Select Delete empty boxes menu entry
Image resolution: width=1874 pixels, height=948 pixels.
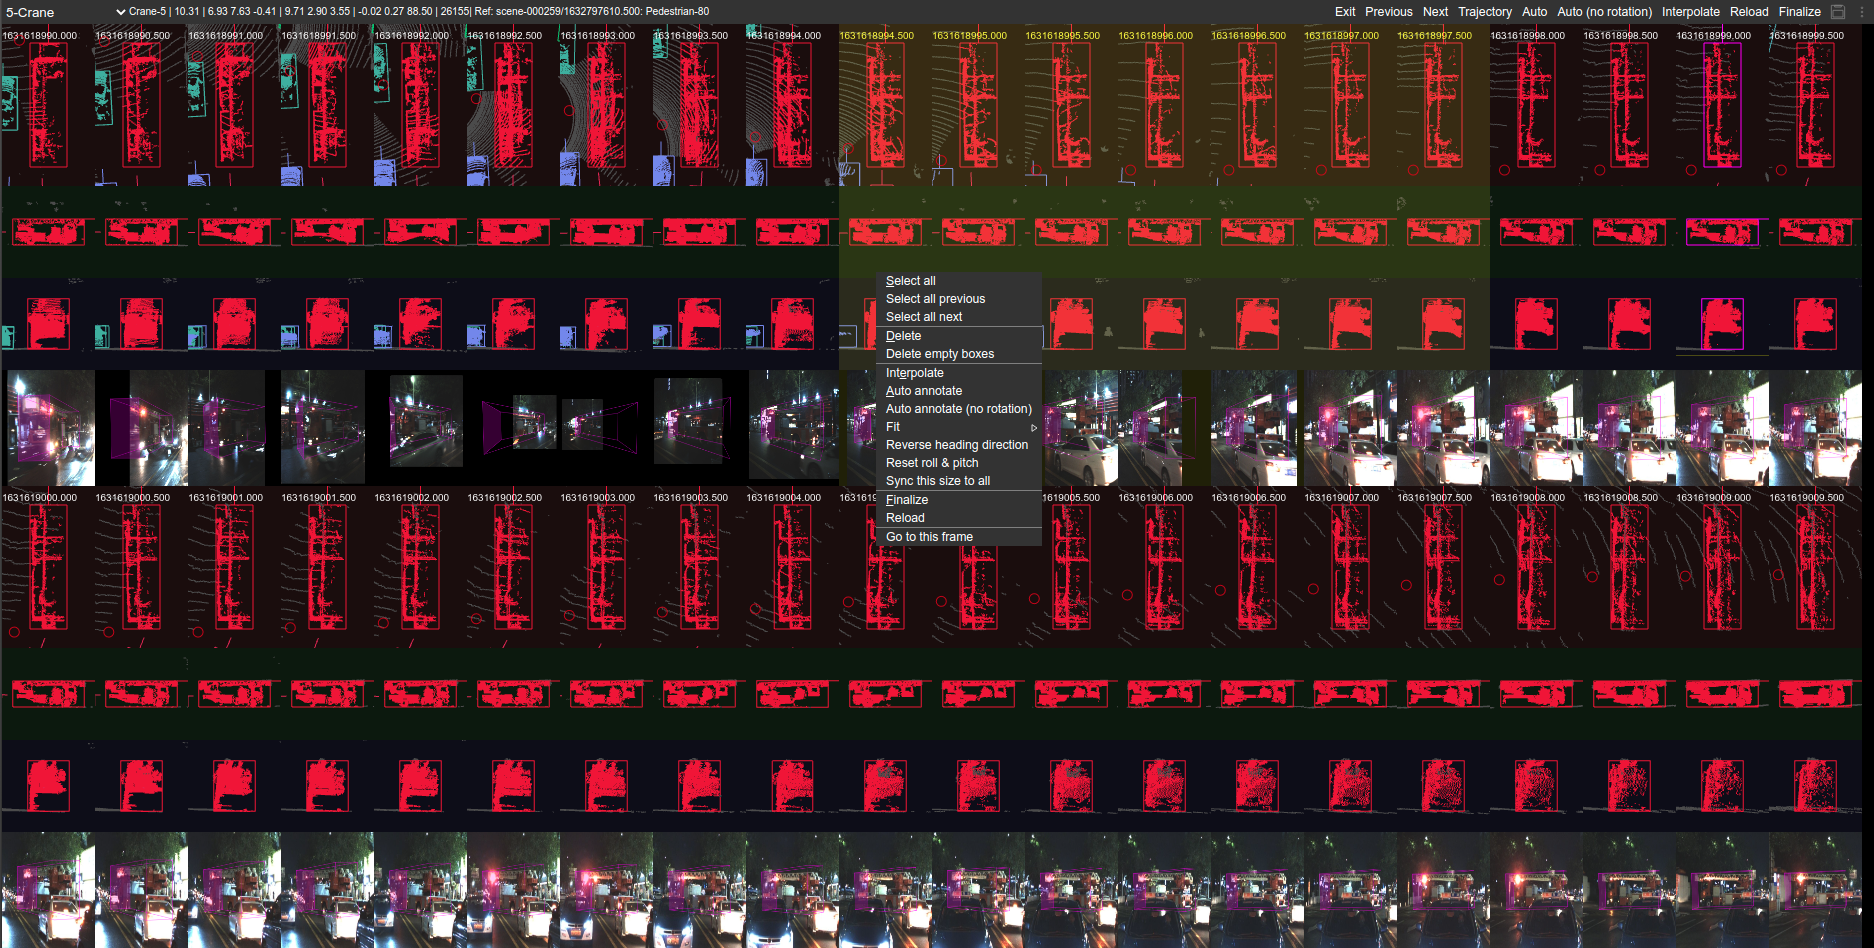click(x=939, y=354)
